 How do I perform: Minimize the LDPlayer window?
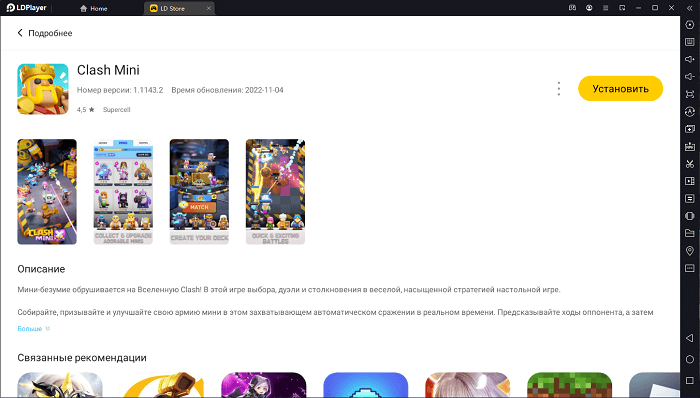(x=639, y=8)
